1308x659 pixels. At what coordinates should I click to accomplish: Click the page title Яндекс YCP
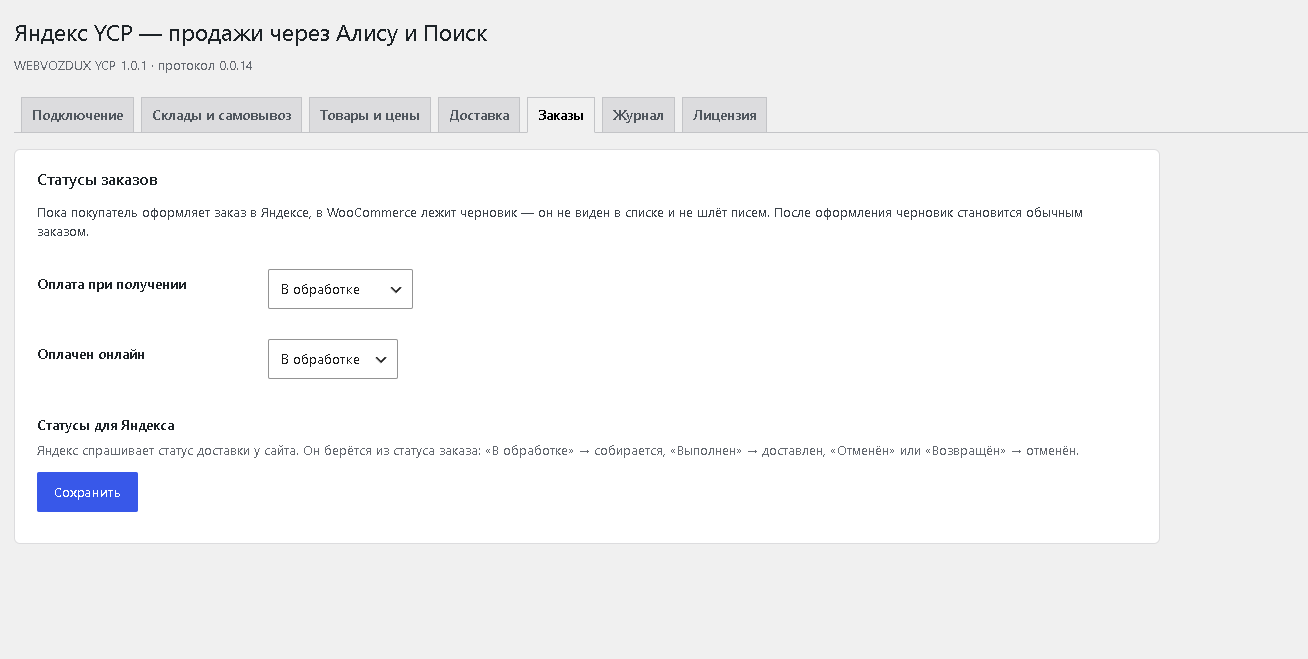tap(251, 34)
